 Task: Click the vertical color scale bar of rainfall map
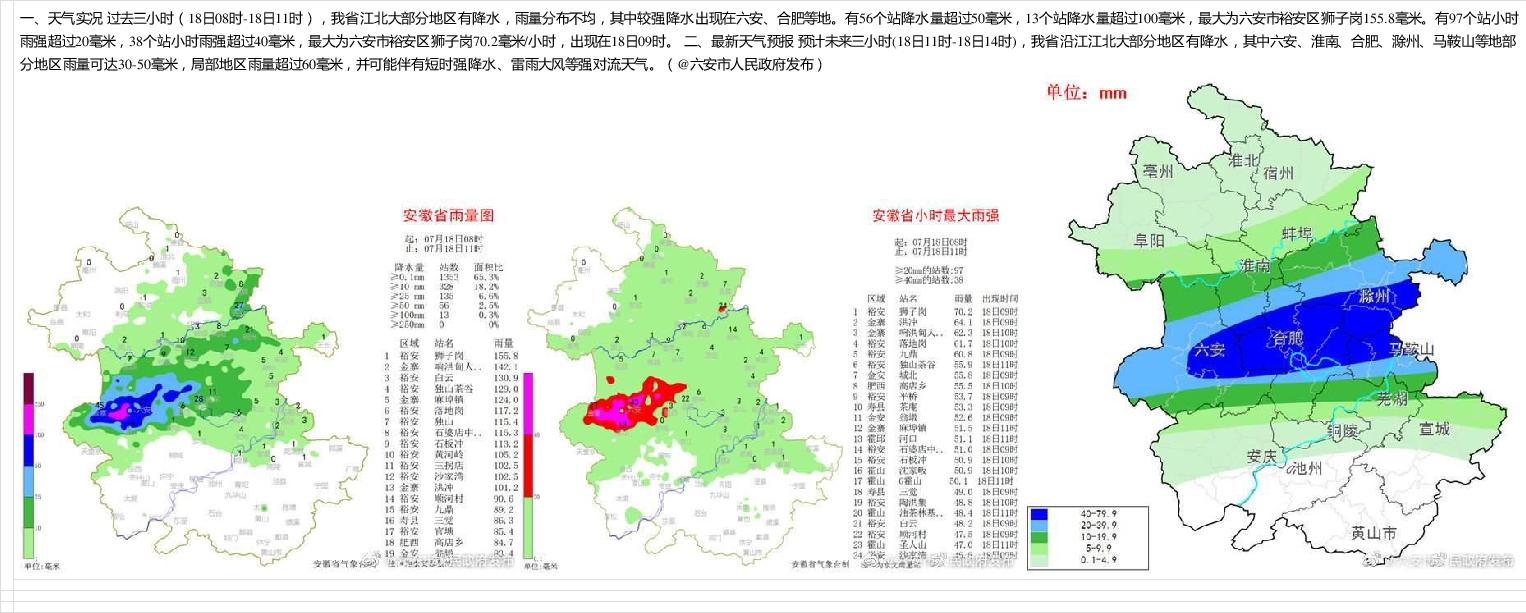(x=30, y=465)
